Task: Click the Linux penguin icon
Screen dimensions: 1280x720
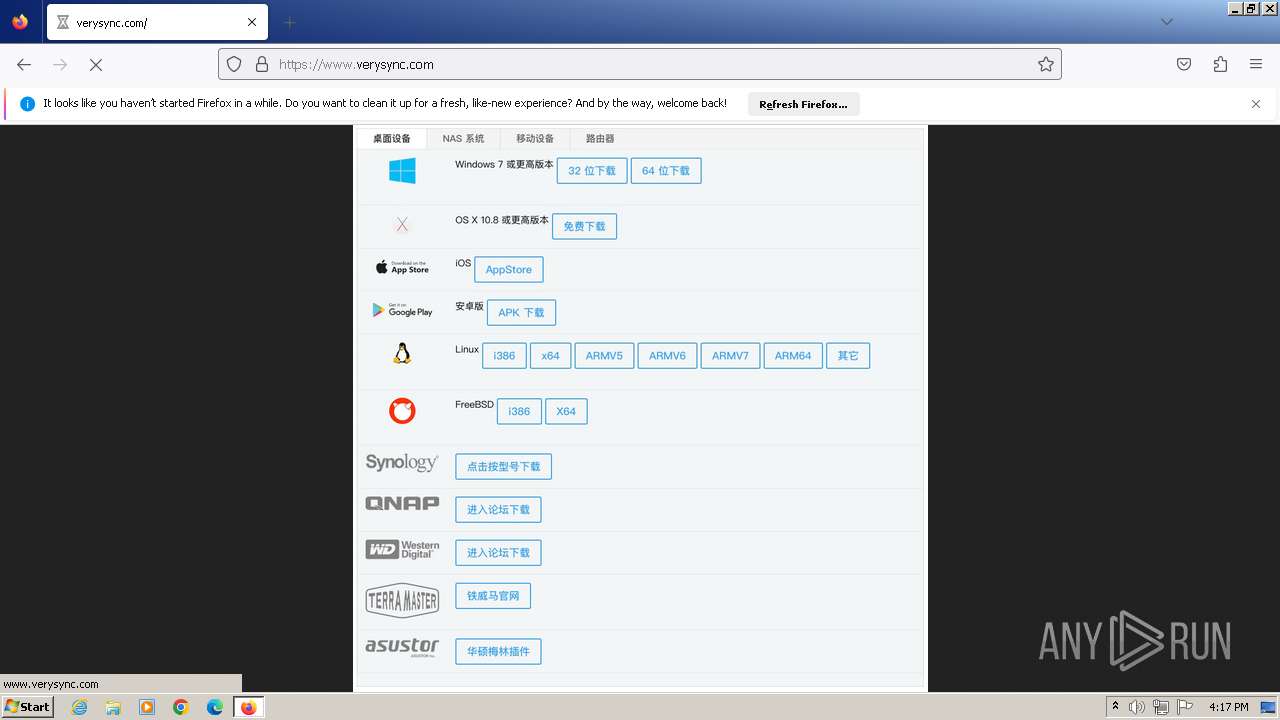Action: [x=402, y=353]
